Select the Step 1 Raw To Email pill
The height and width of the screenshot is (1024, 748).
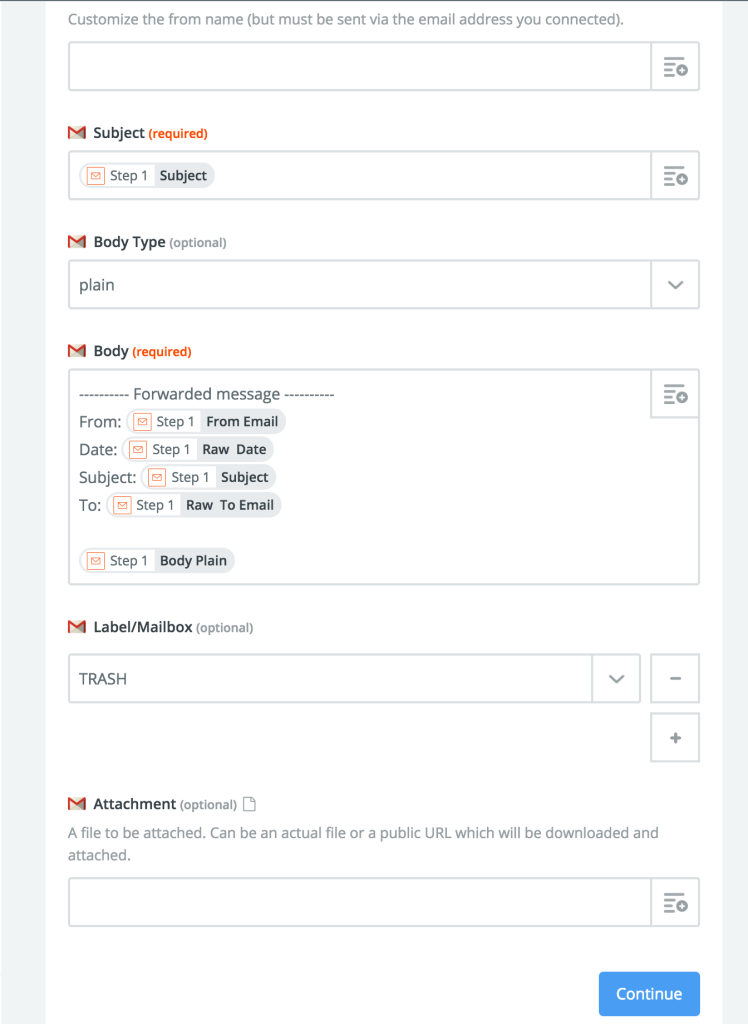(x=194, y=505)
